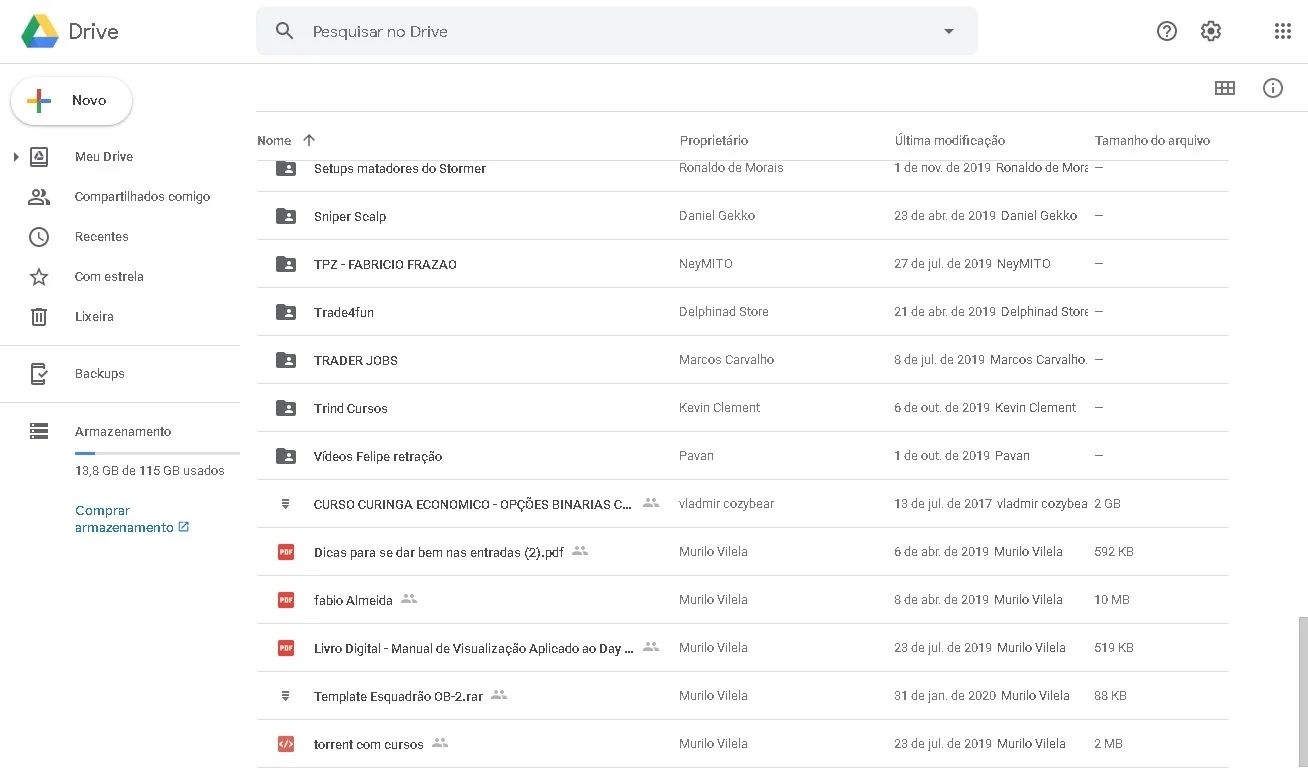Click archive icon of CURSO CURINGA ECONOMICO
The image size is (1308, 768).
286,504
